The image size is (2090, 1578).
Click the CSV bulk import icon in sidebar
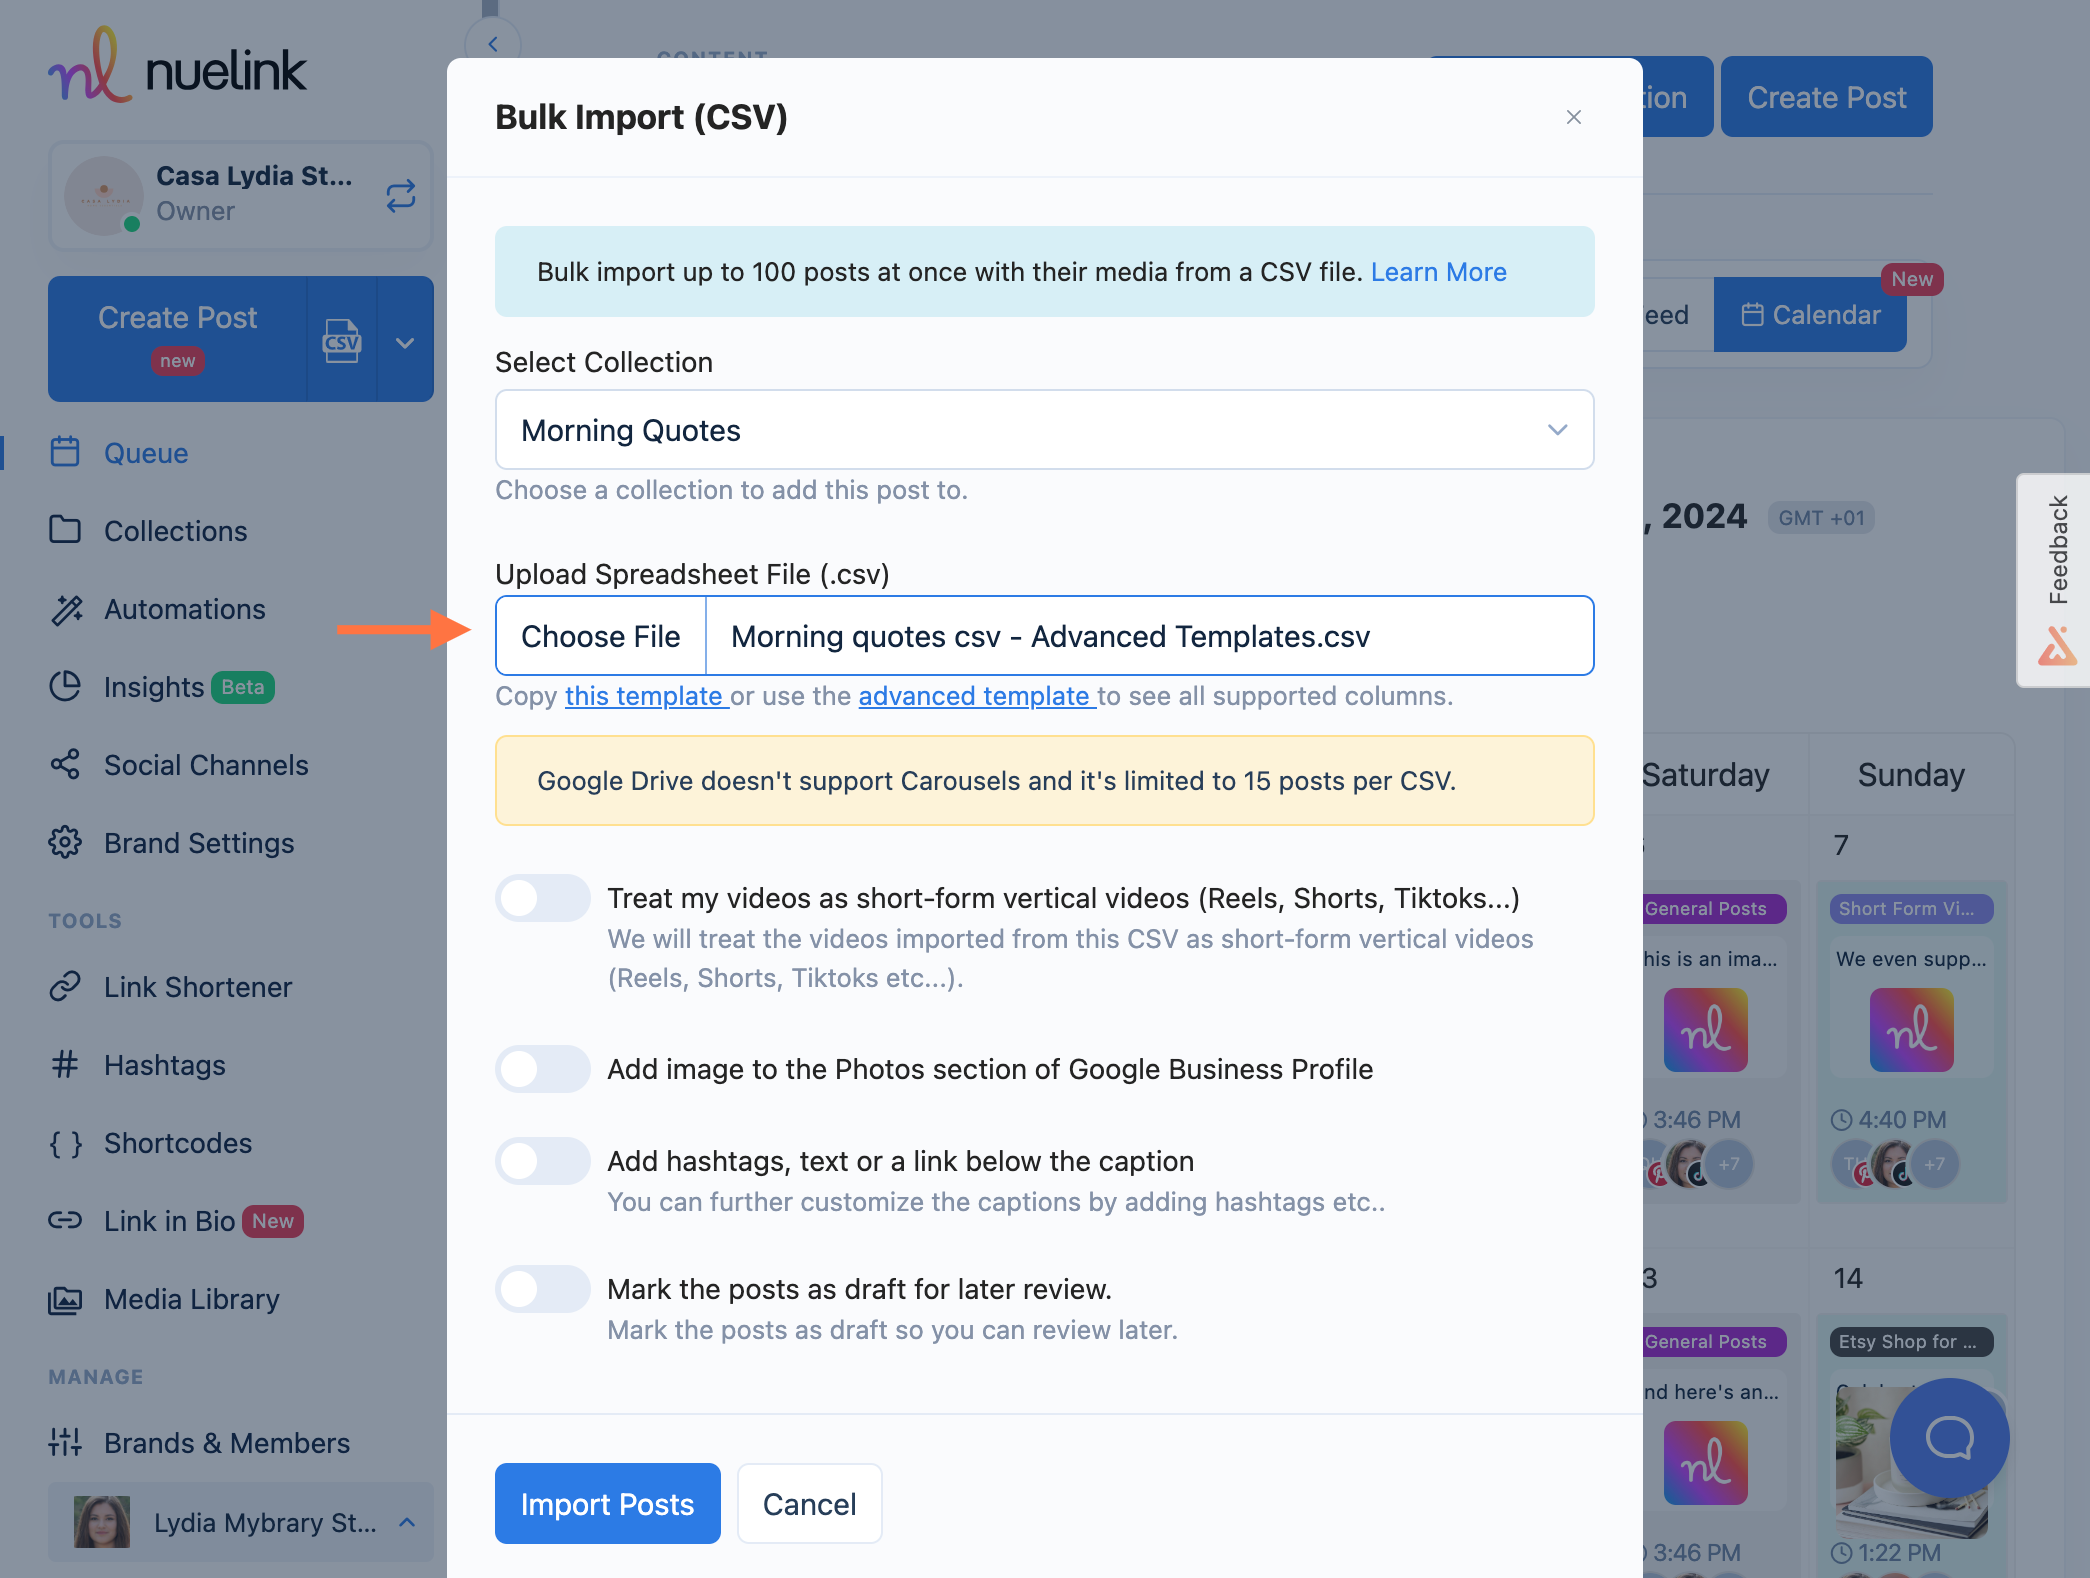[x=341, y=341]
